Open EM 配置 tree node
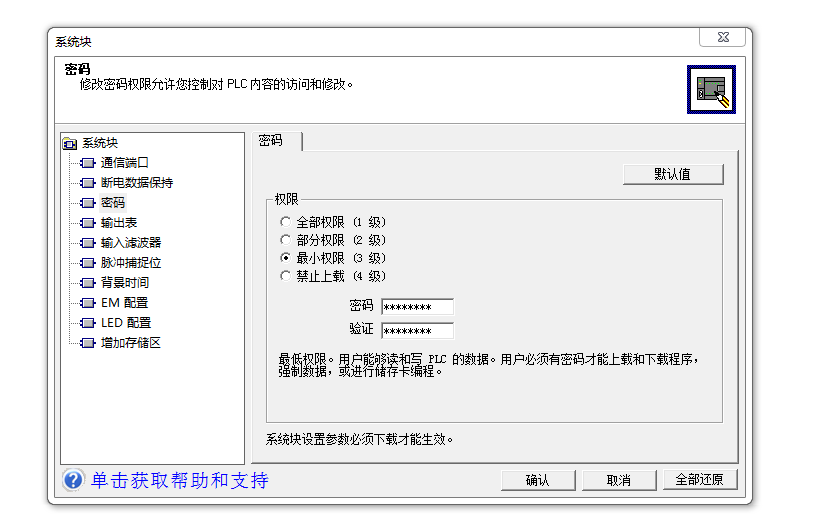Image resolution: width=822 pixels, height=529 pixels. click(x=124, y=303)
